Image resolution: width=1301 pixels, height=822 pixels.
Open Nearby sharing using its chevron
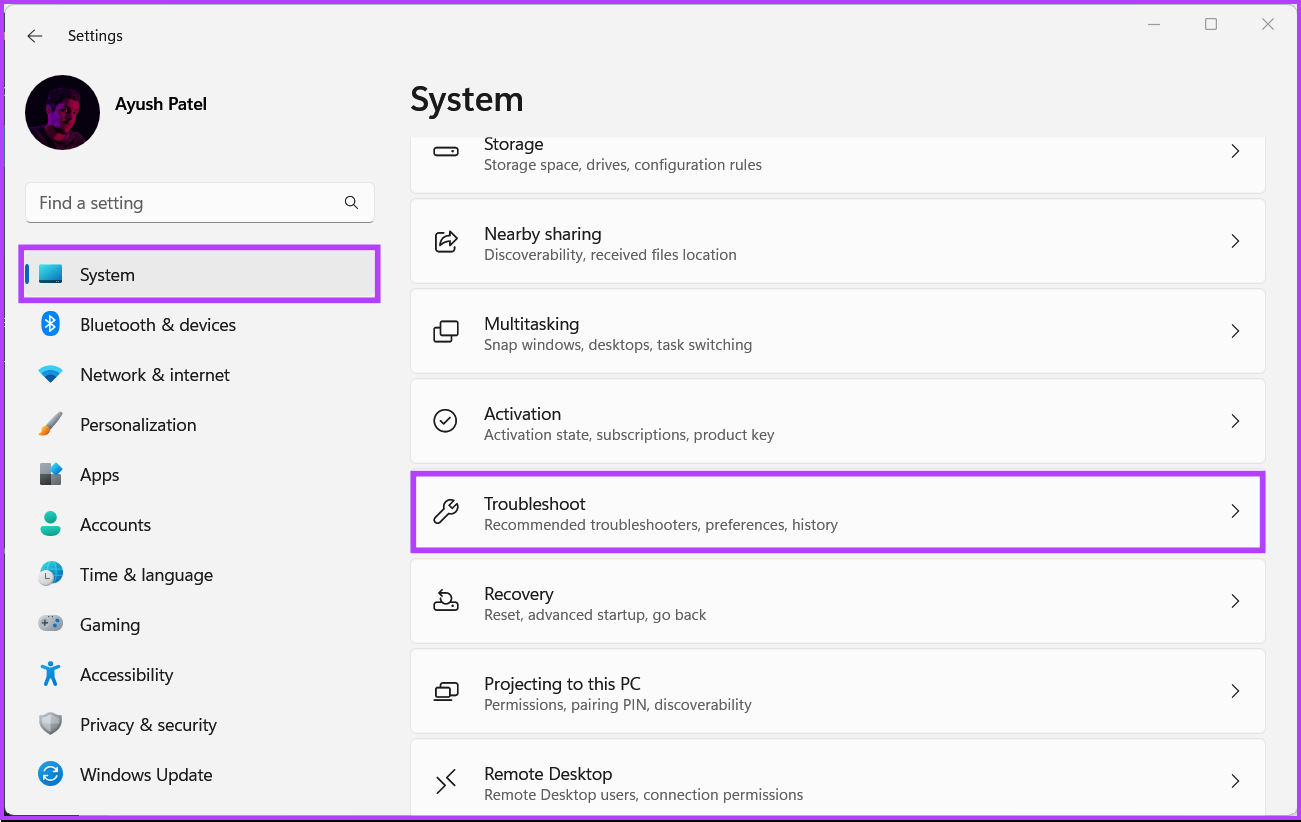pyautogui.click(x=1235, y=241)
